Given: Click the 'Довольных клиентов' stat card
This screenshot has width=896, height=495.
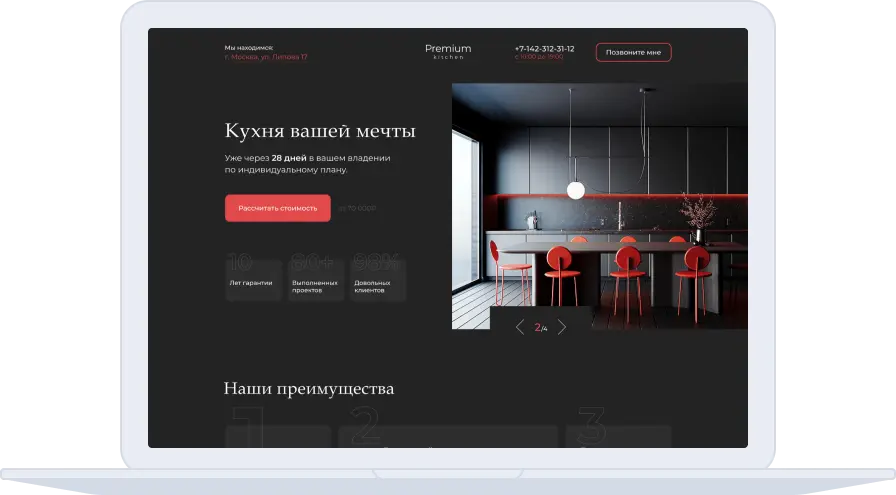Looking at the screenshot, I should (x=376, y=275).
